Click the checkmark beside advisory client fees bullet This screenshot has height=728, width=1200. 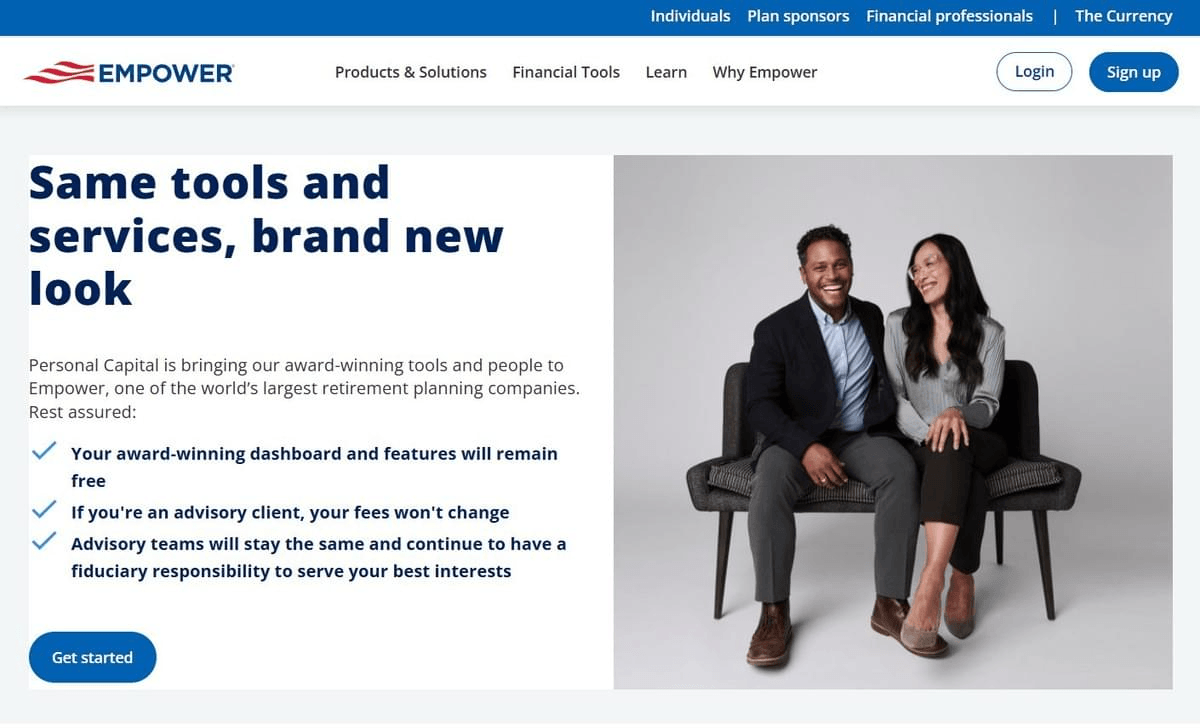coord(43,510)
